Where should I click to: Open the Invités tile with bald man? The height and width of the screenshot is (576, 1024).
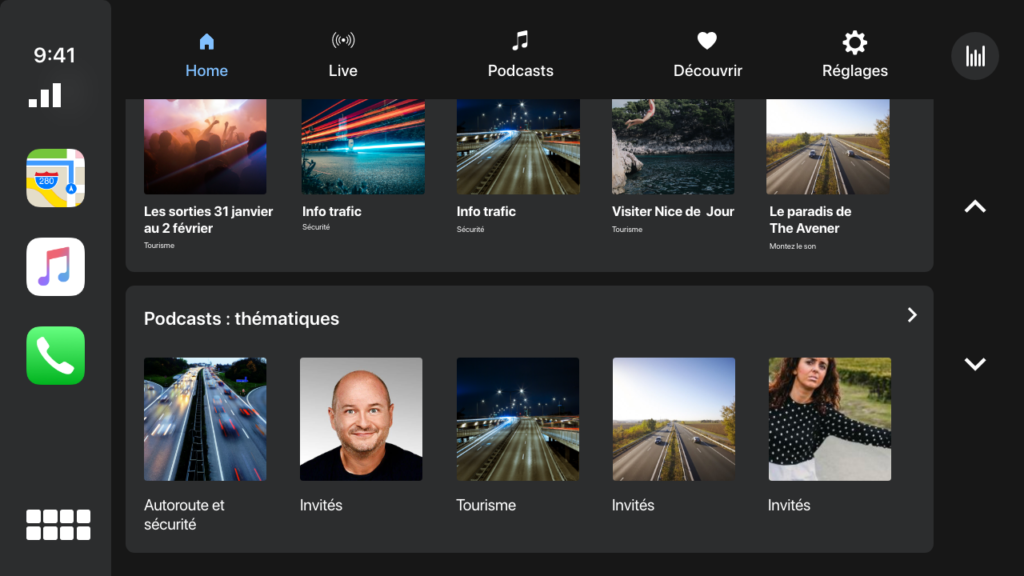[x=361, y=419]
